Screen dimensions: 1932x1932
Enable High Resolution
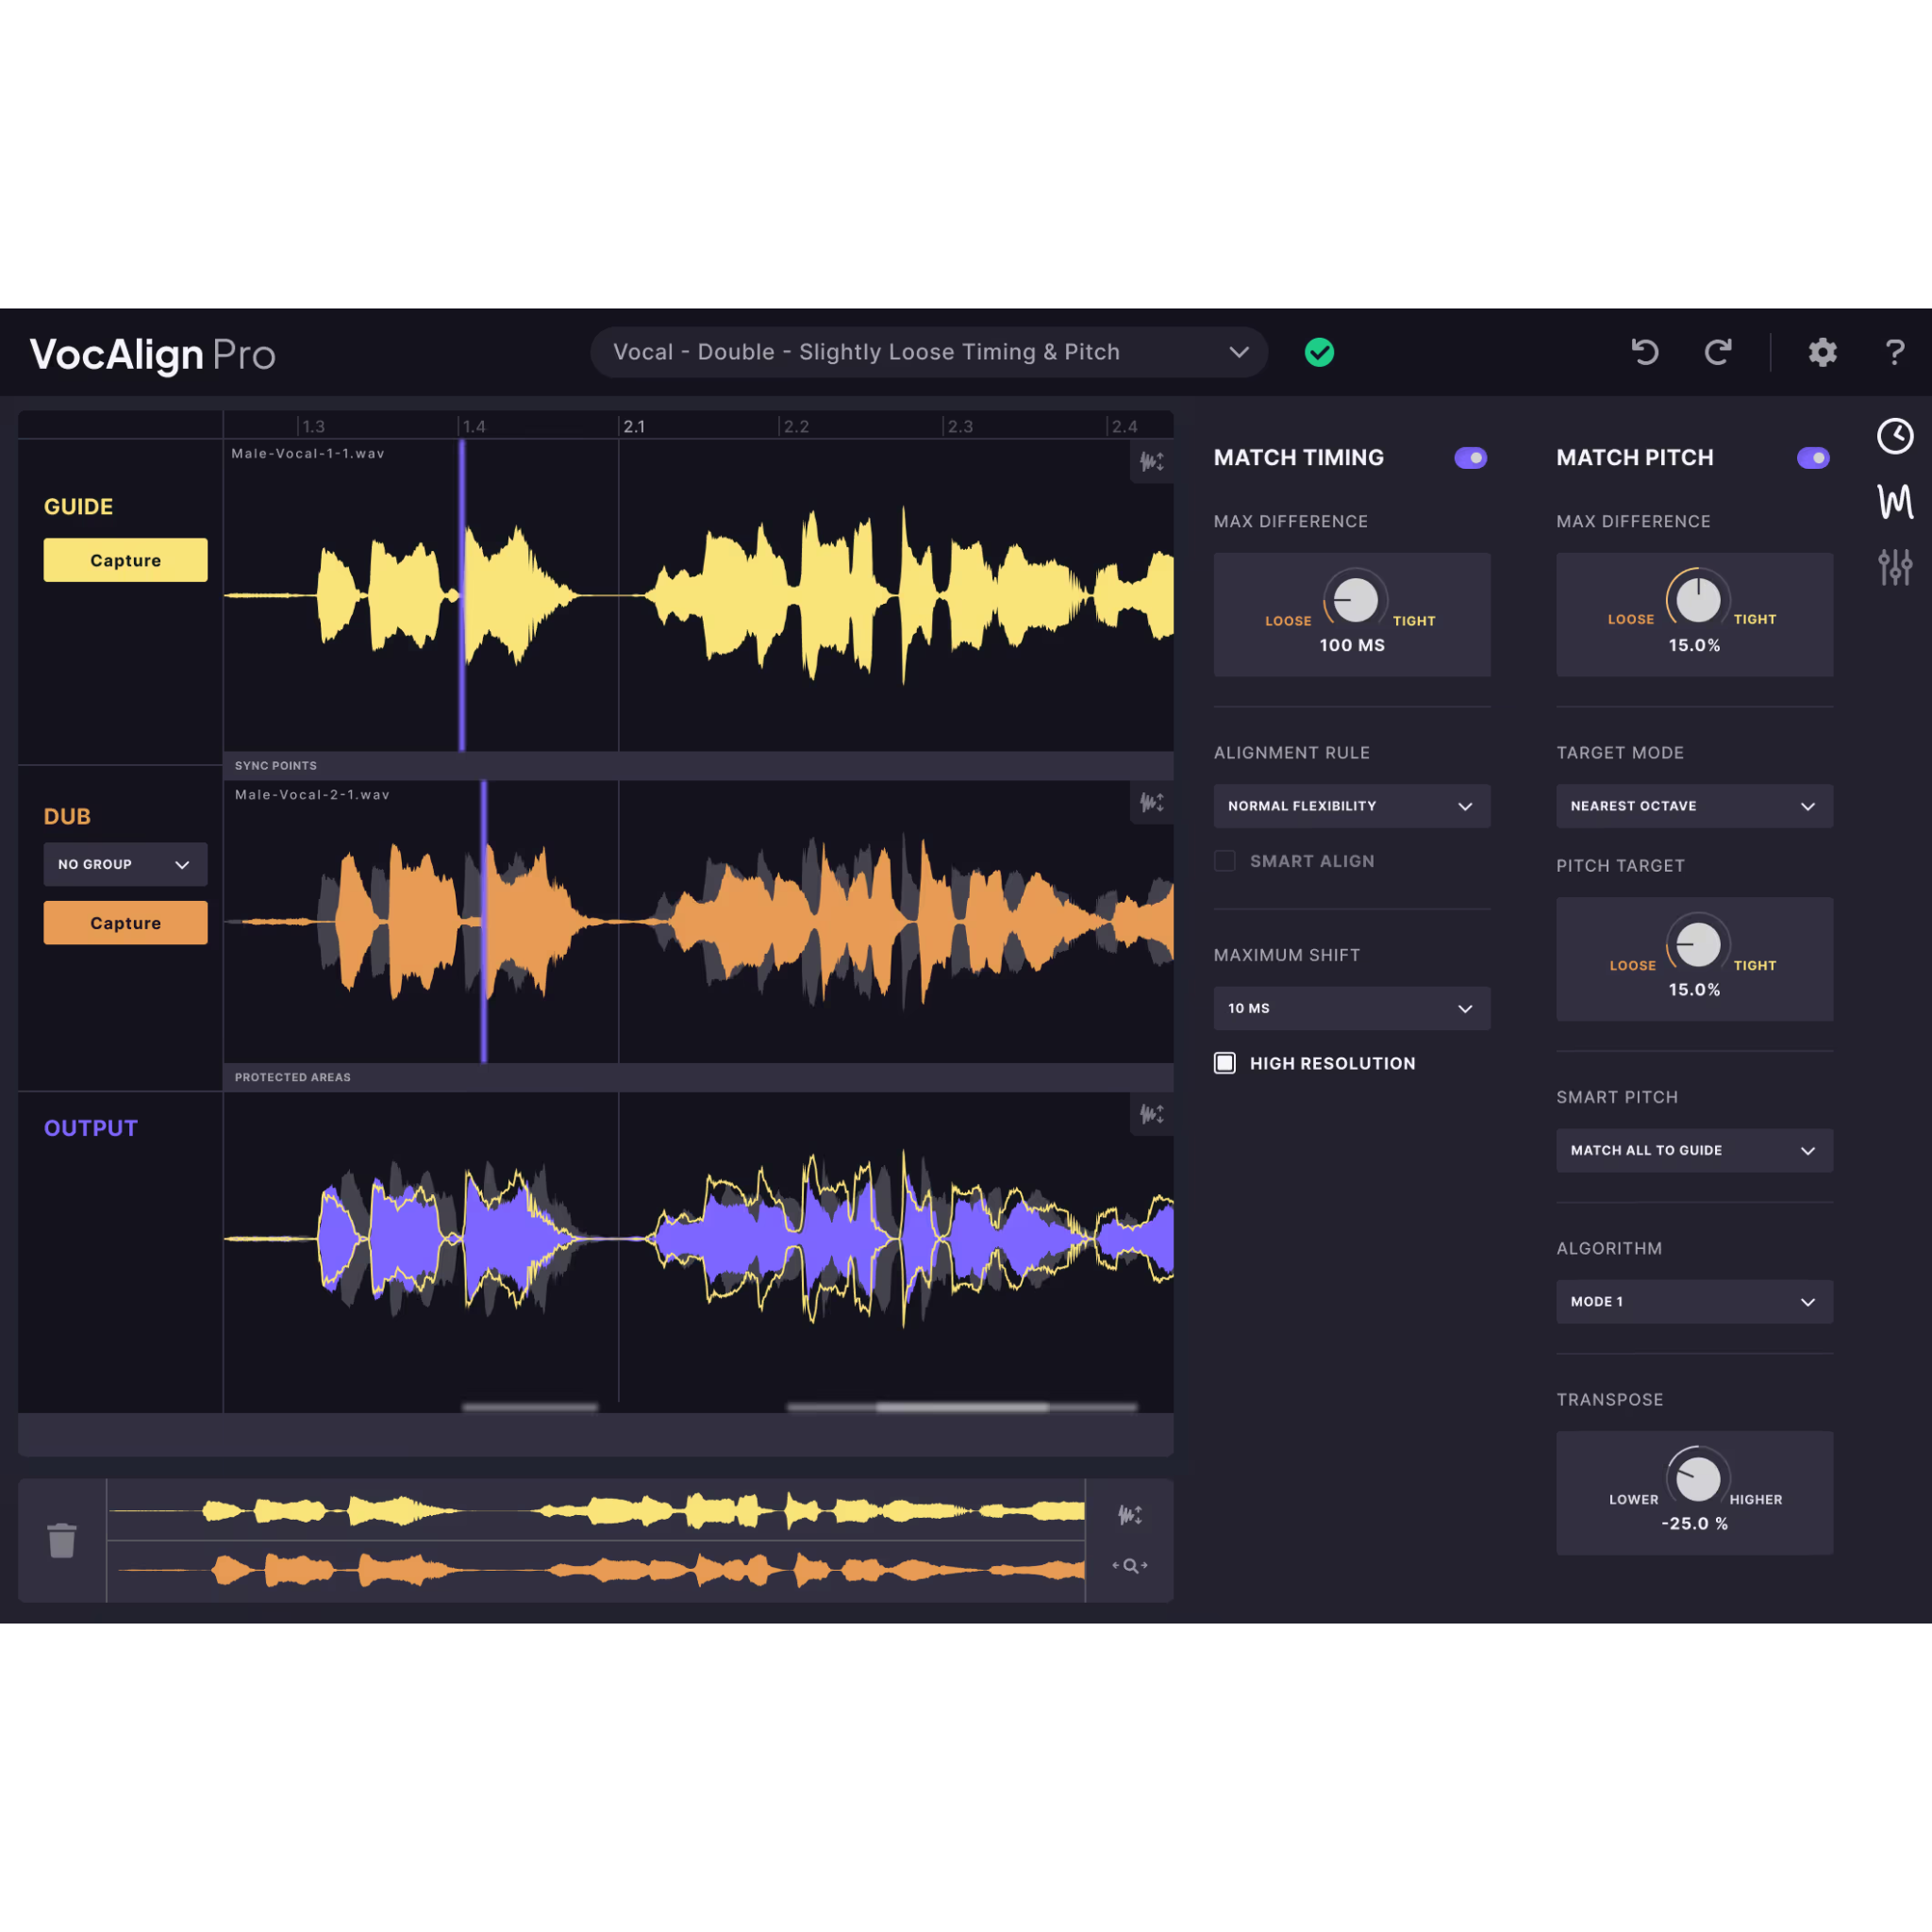click(1224, 1063)
